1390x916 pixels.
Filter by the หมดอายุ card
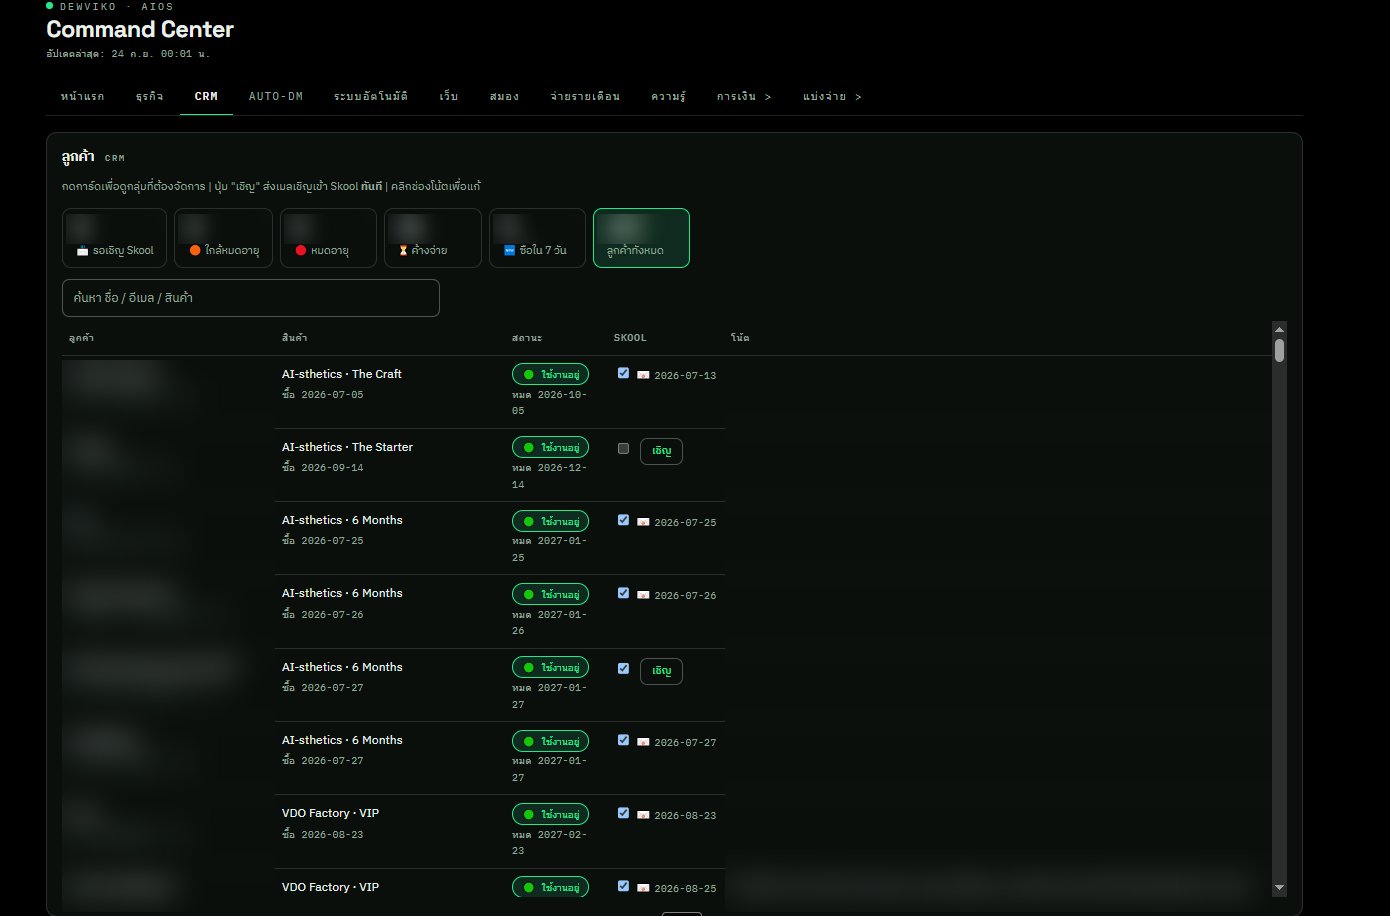click(328, 238)
